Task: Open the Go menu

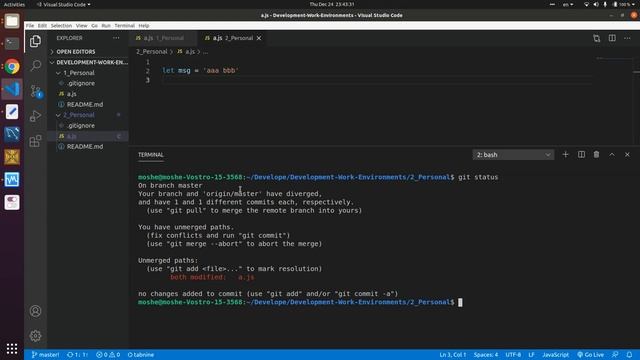Action: tap(94, 25)
